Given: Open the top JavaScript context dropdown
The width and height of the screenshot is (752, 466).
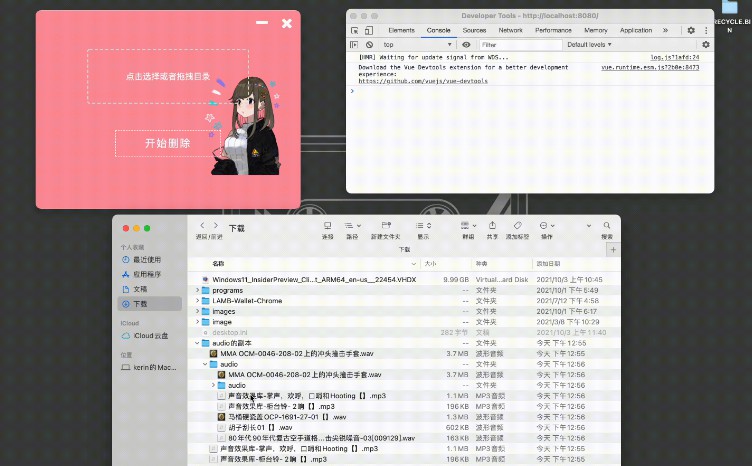Looking at the screenshot, I should 415,45.
